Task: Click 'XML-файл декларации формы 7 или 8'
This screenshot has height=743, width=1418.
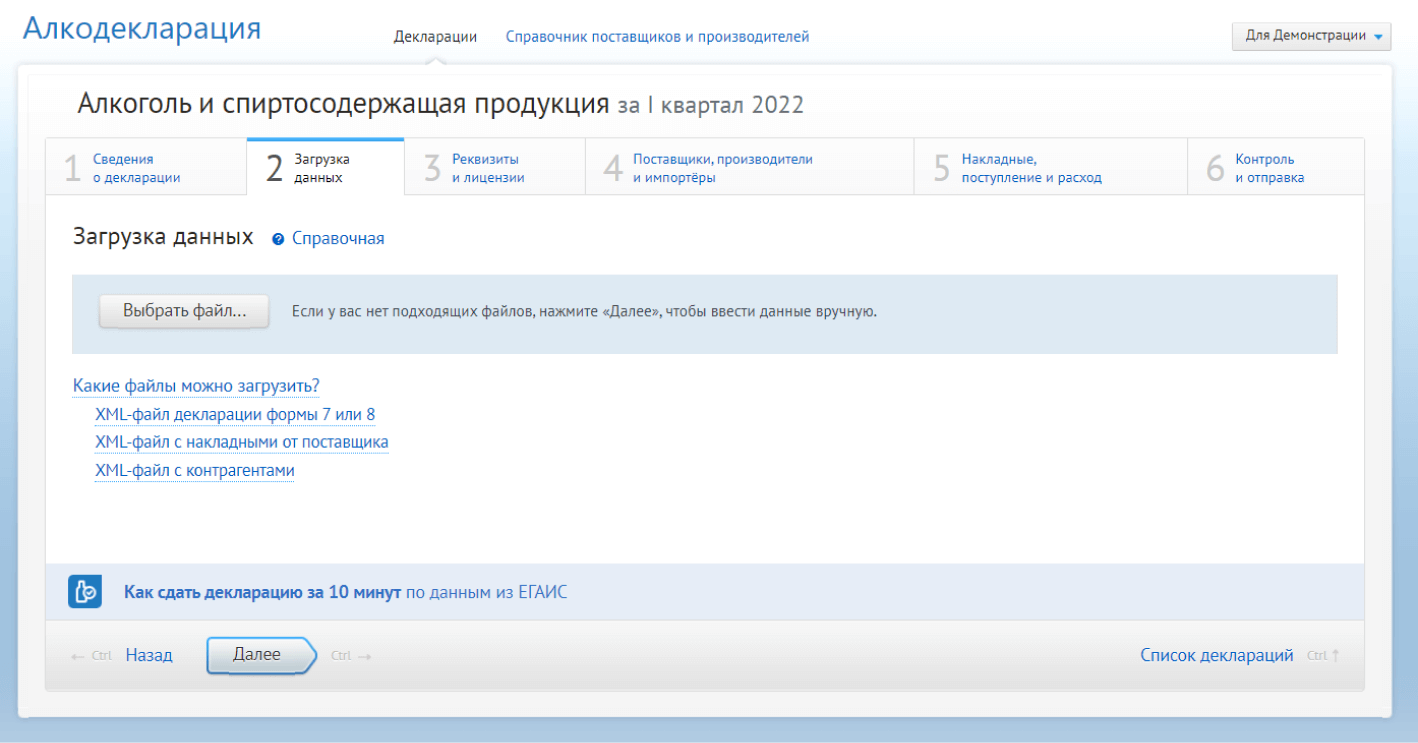Action: click(x=235, y=414)
